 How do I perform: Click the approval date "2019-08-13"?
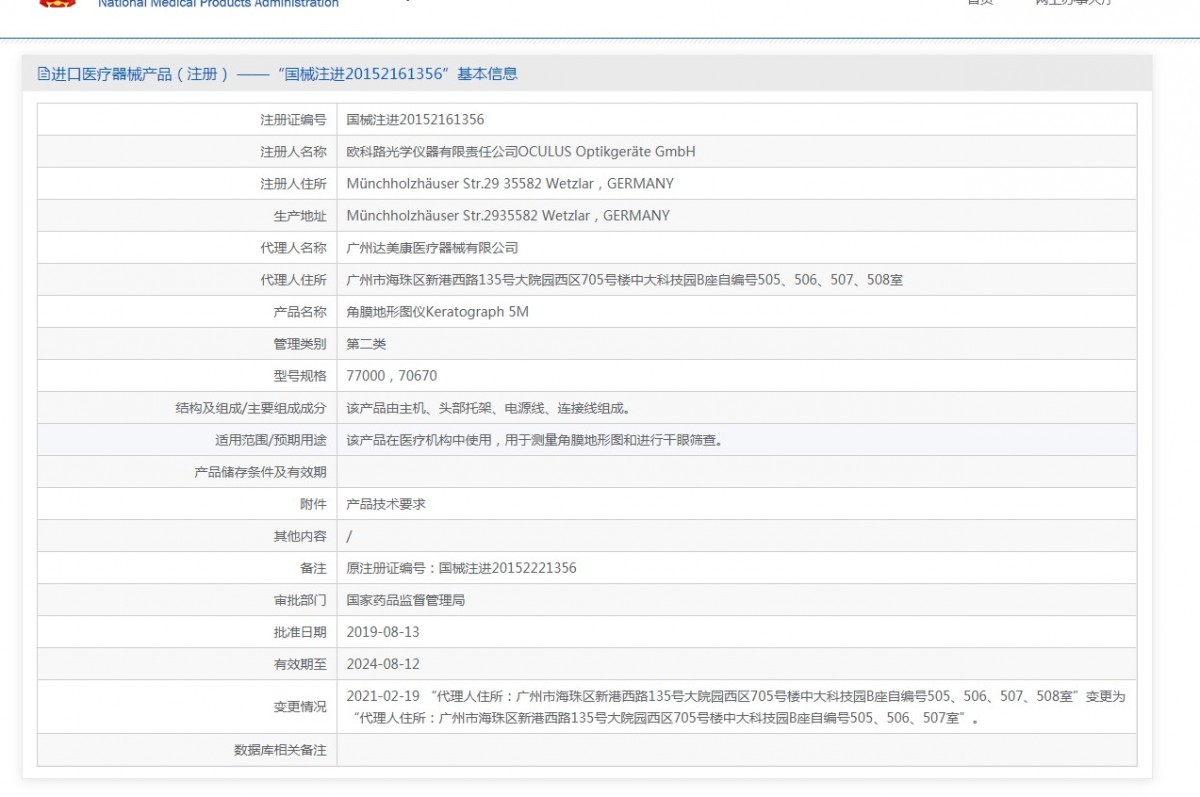383,632
